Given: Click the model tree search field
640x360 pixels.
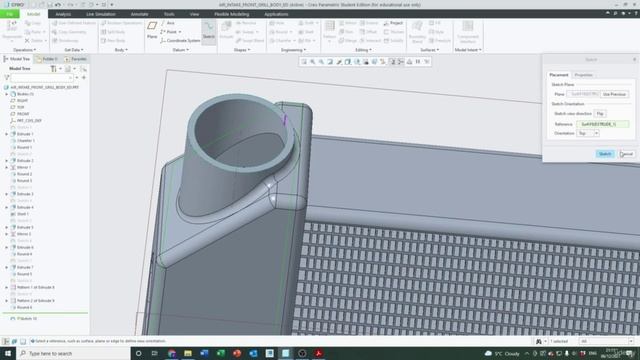Looking at the screenshot, I should click(42, 78).
